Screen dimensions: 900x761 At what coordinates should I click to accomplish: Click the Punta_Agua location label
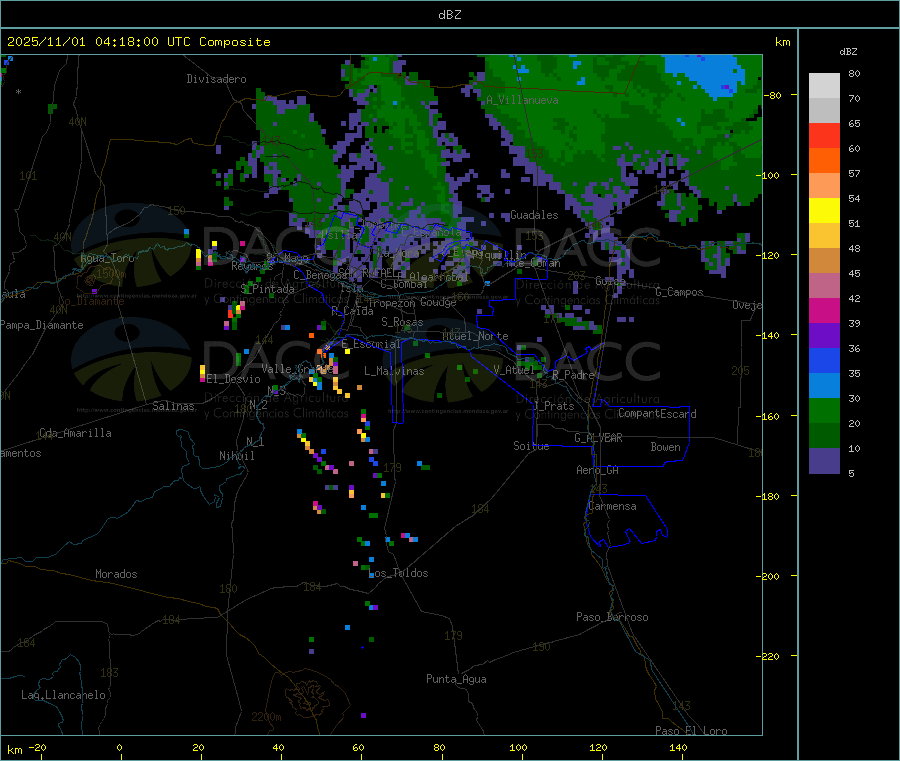456,679
